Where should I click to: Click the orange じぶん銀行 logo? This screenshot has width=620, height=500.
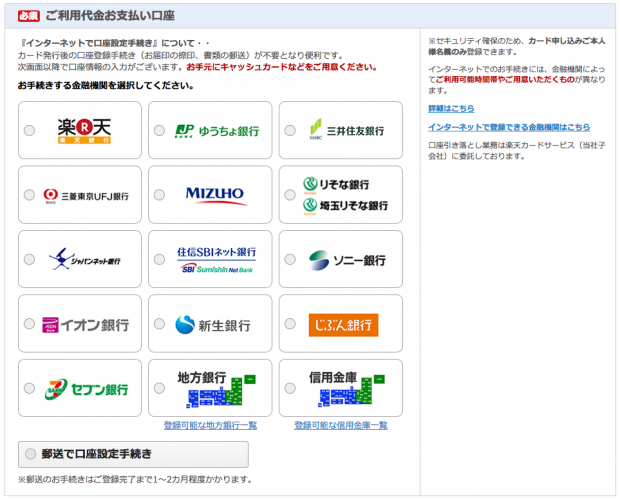coord(343,325)
